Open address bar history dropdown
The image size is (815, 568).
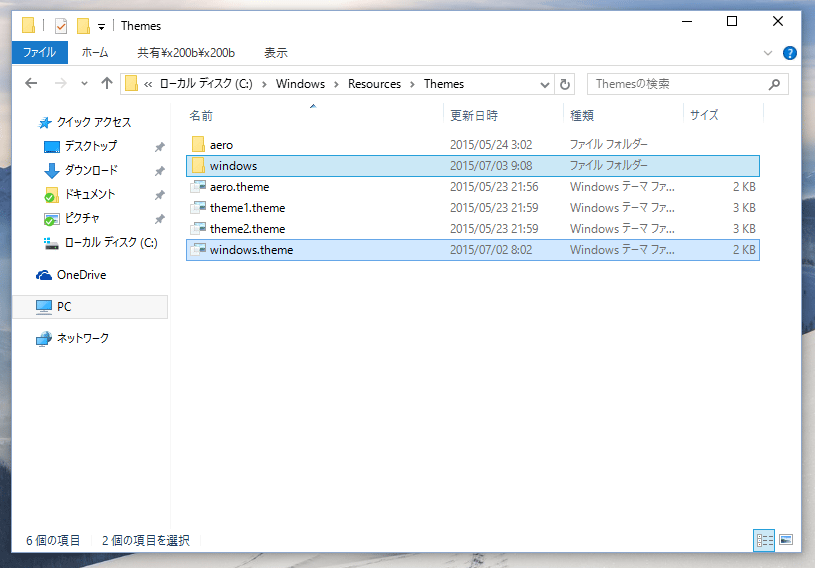pyautogui.click(x=545, y=85)
